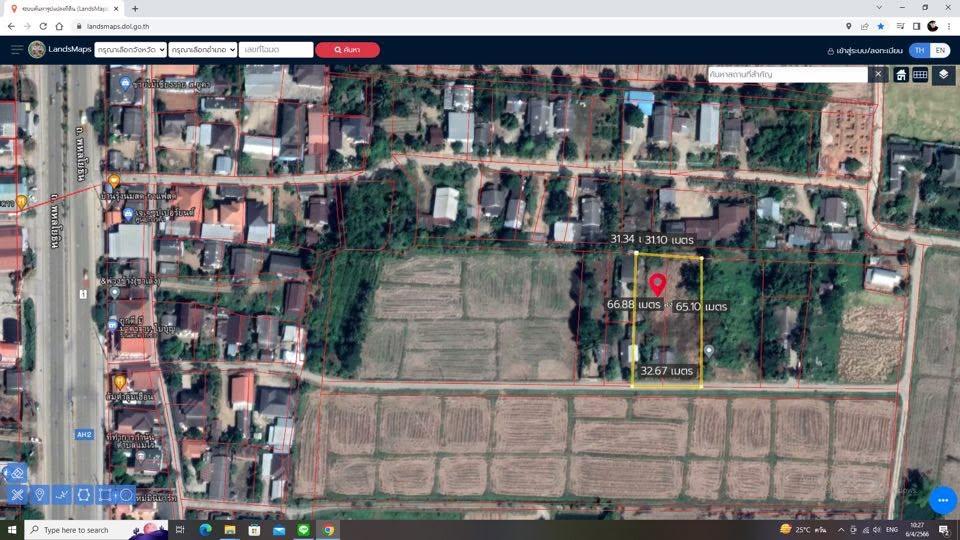Focus the title deed number field

tap(276, 50)
